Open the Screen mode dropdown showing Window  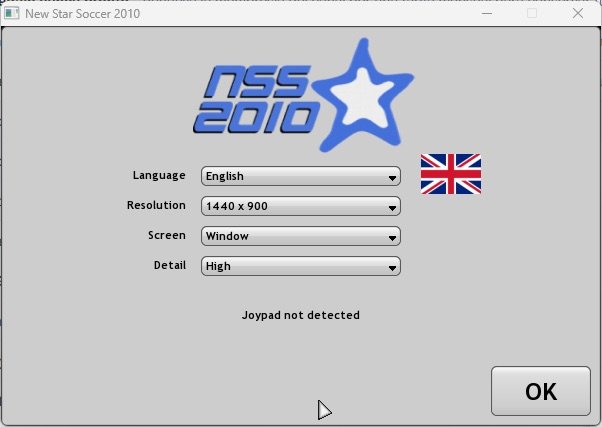(300, 237)
